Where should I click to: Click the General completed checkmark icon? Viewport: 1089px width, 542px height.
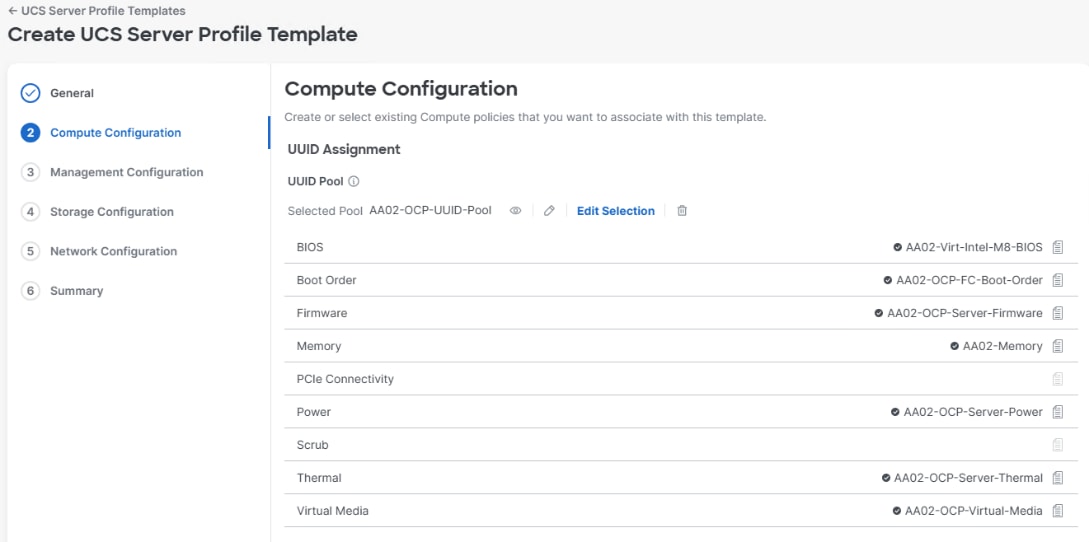pos(31,93)
